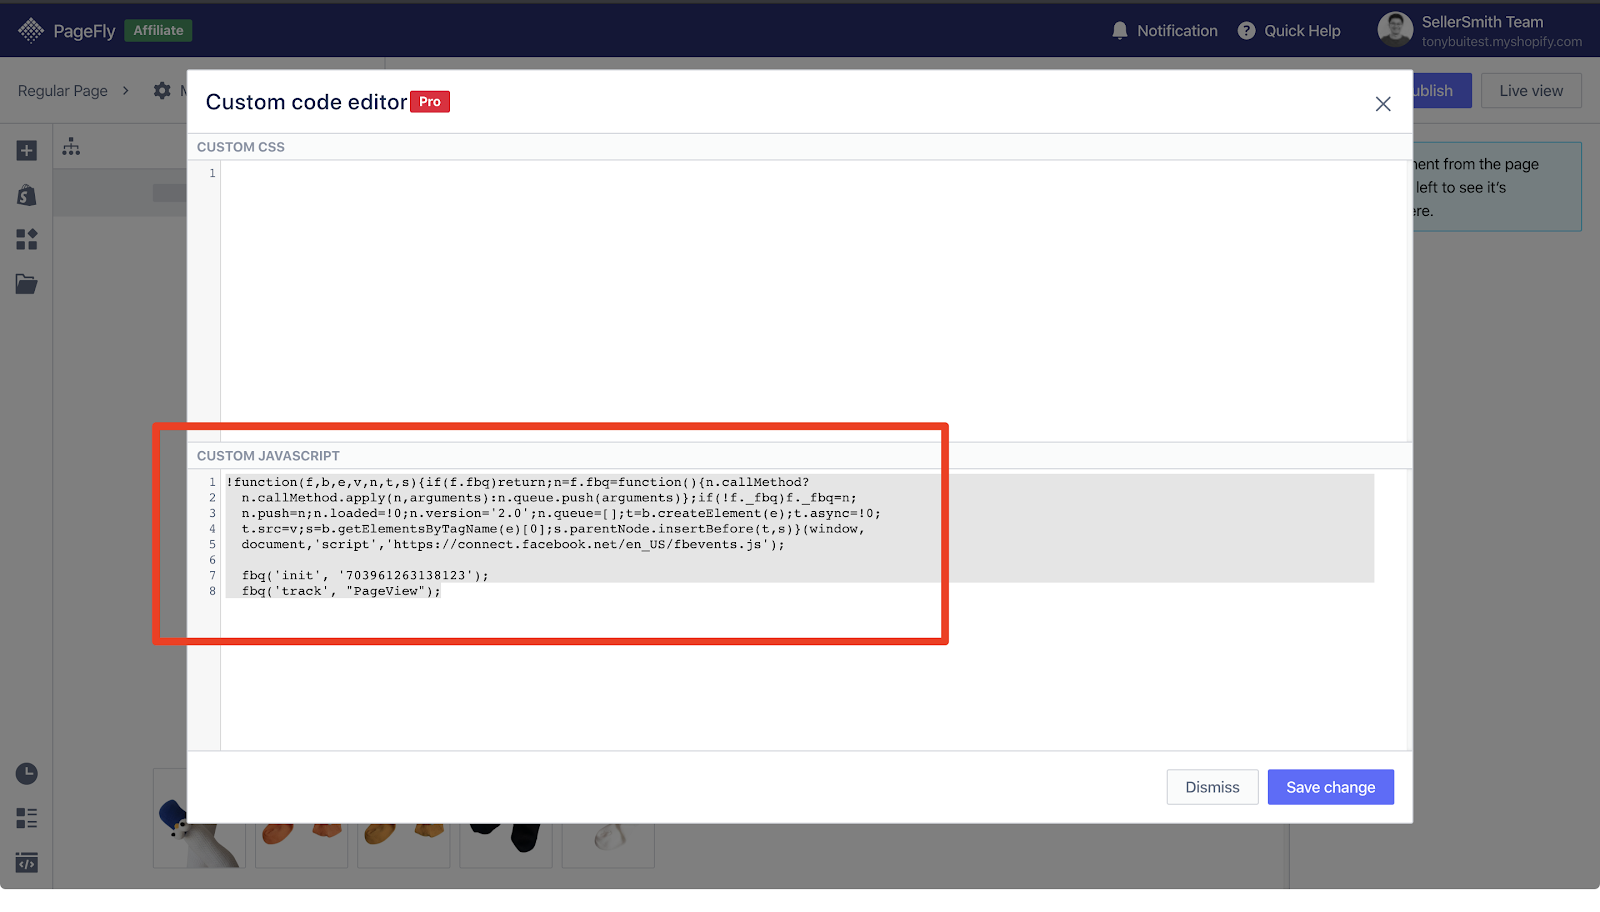Open the add section blocks icon
Image resolution: width=1600 pixels, height=912 pixels.
click(x=27, y=239)
